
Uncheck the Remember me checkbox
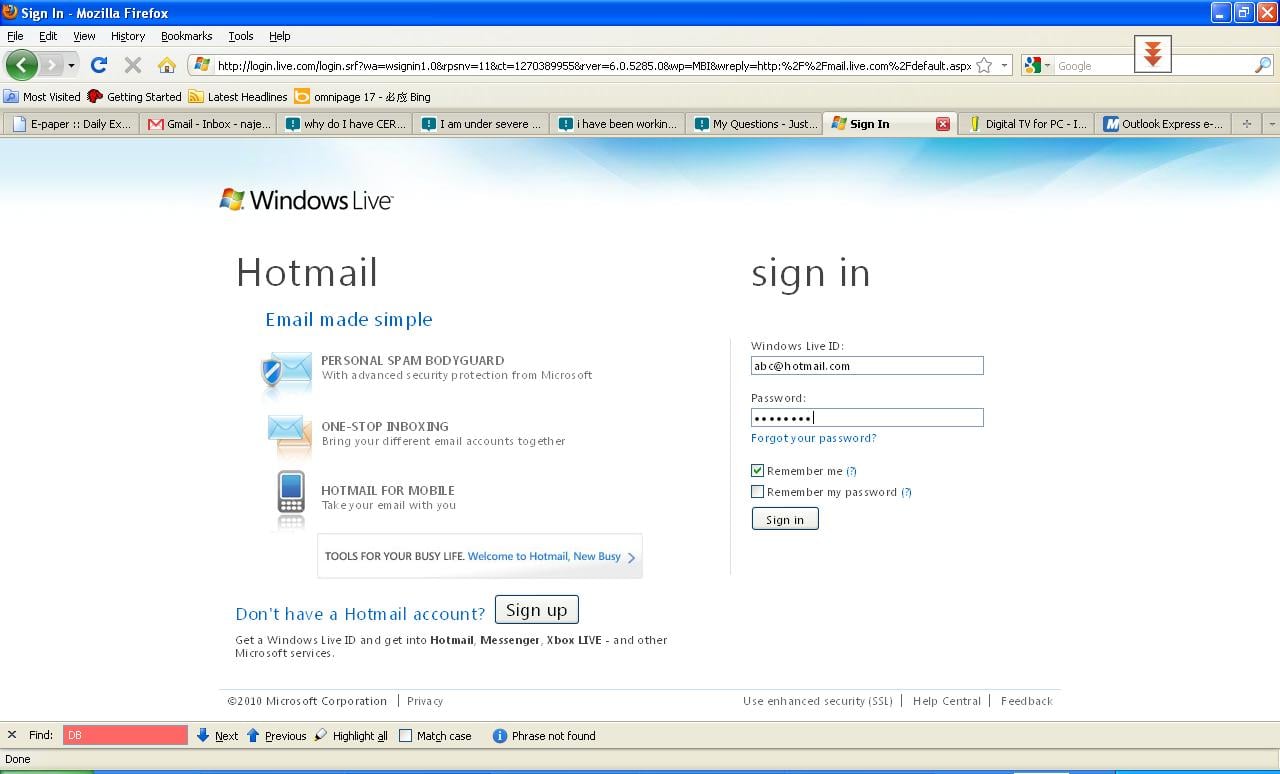(x=757, y=470)
